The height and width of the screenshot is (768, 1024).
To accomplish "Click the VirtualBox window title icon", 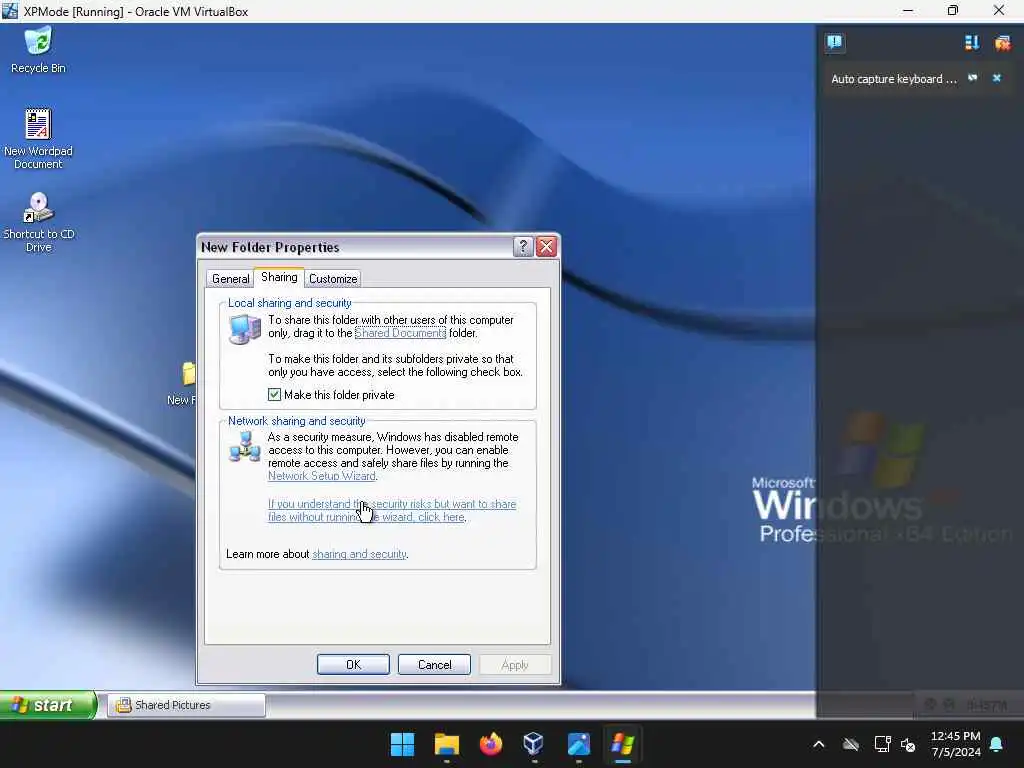I will click(x=10, y=10).
